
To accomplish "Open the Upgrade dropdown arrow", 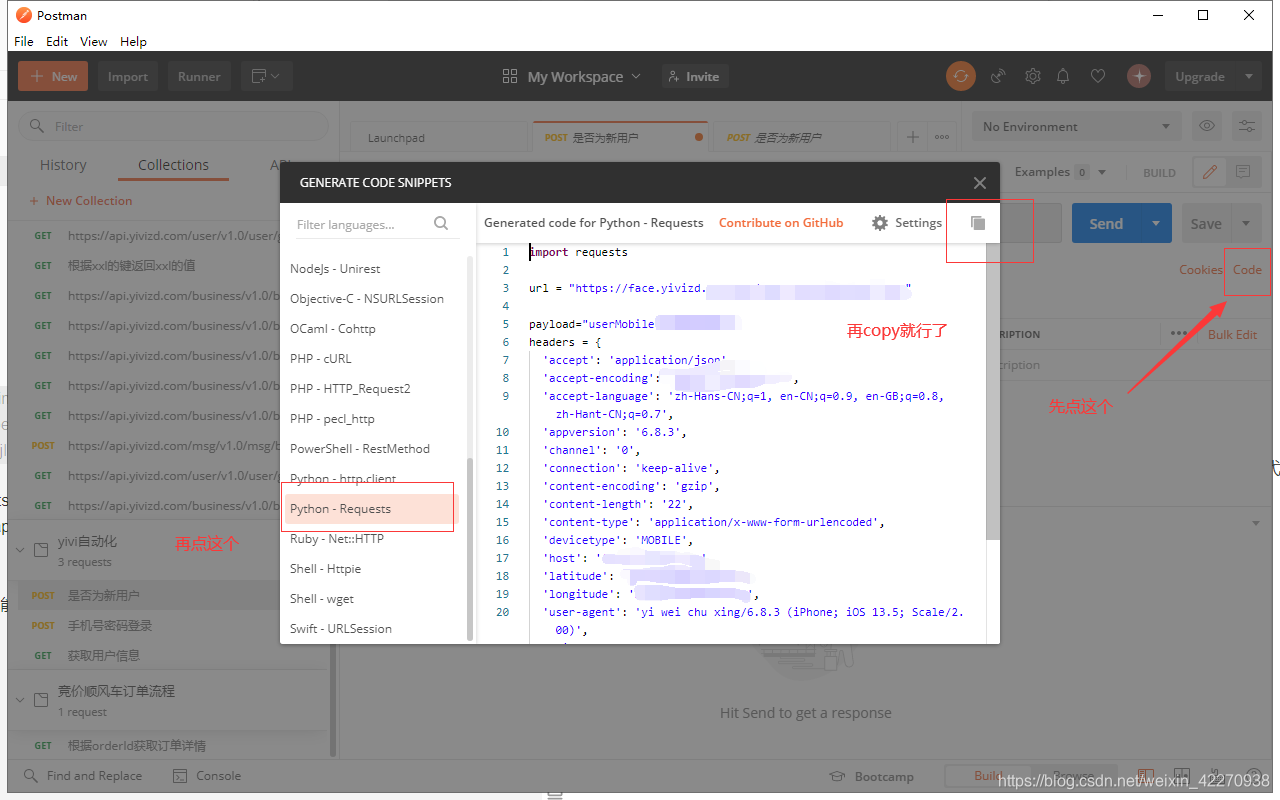I will click(1249, 76).
